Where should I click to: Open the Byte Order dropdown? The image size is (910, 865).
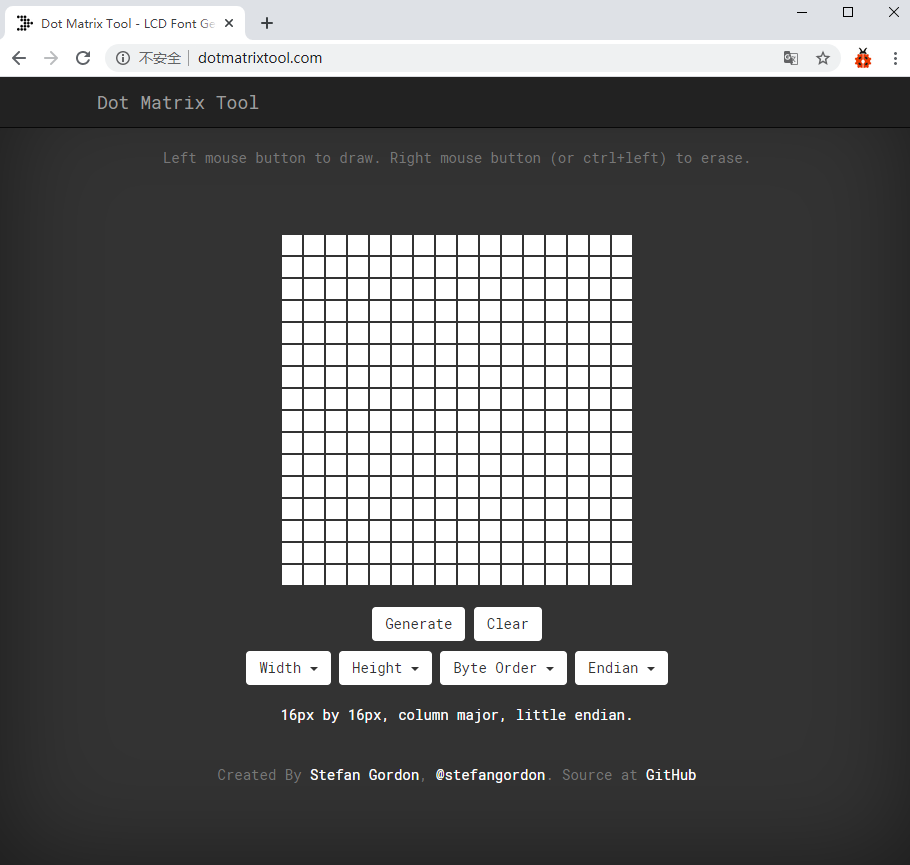503,668
